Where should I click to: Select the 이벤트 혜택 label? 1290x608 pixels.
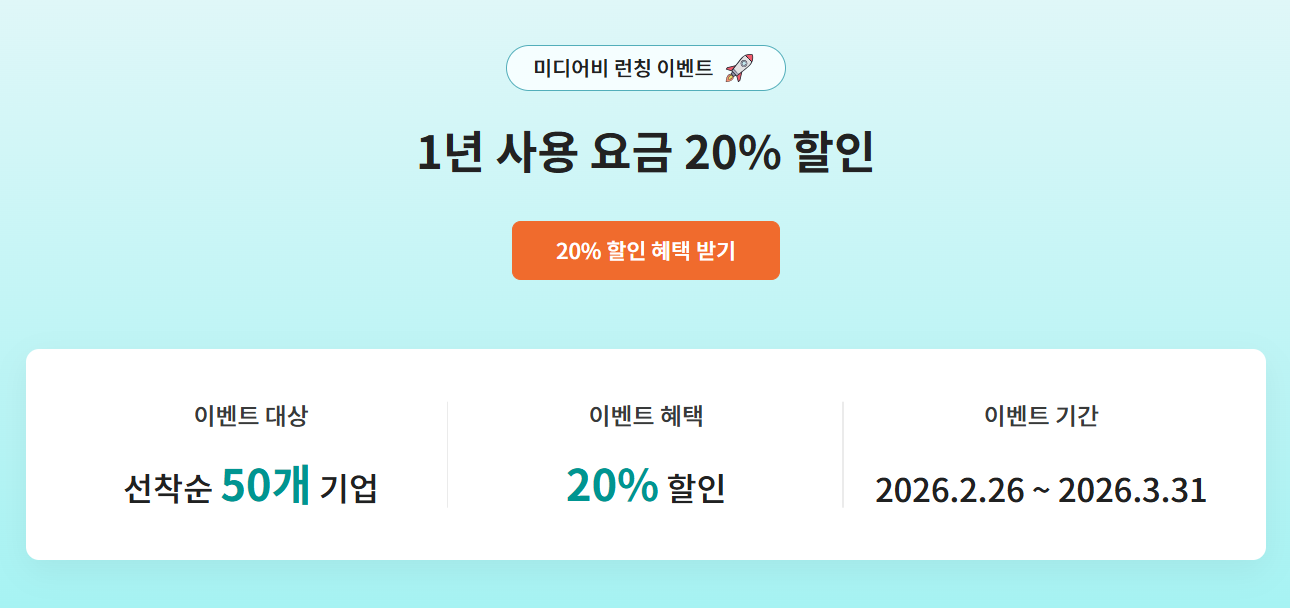tap(646, 416)
